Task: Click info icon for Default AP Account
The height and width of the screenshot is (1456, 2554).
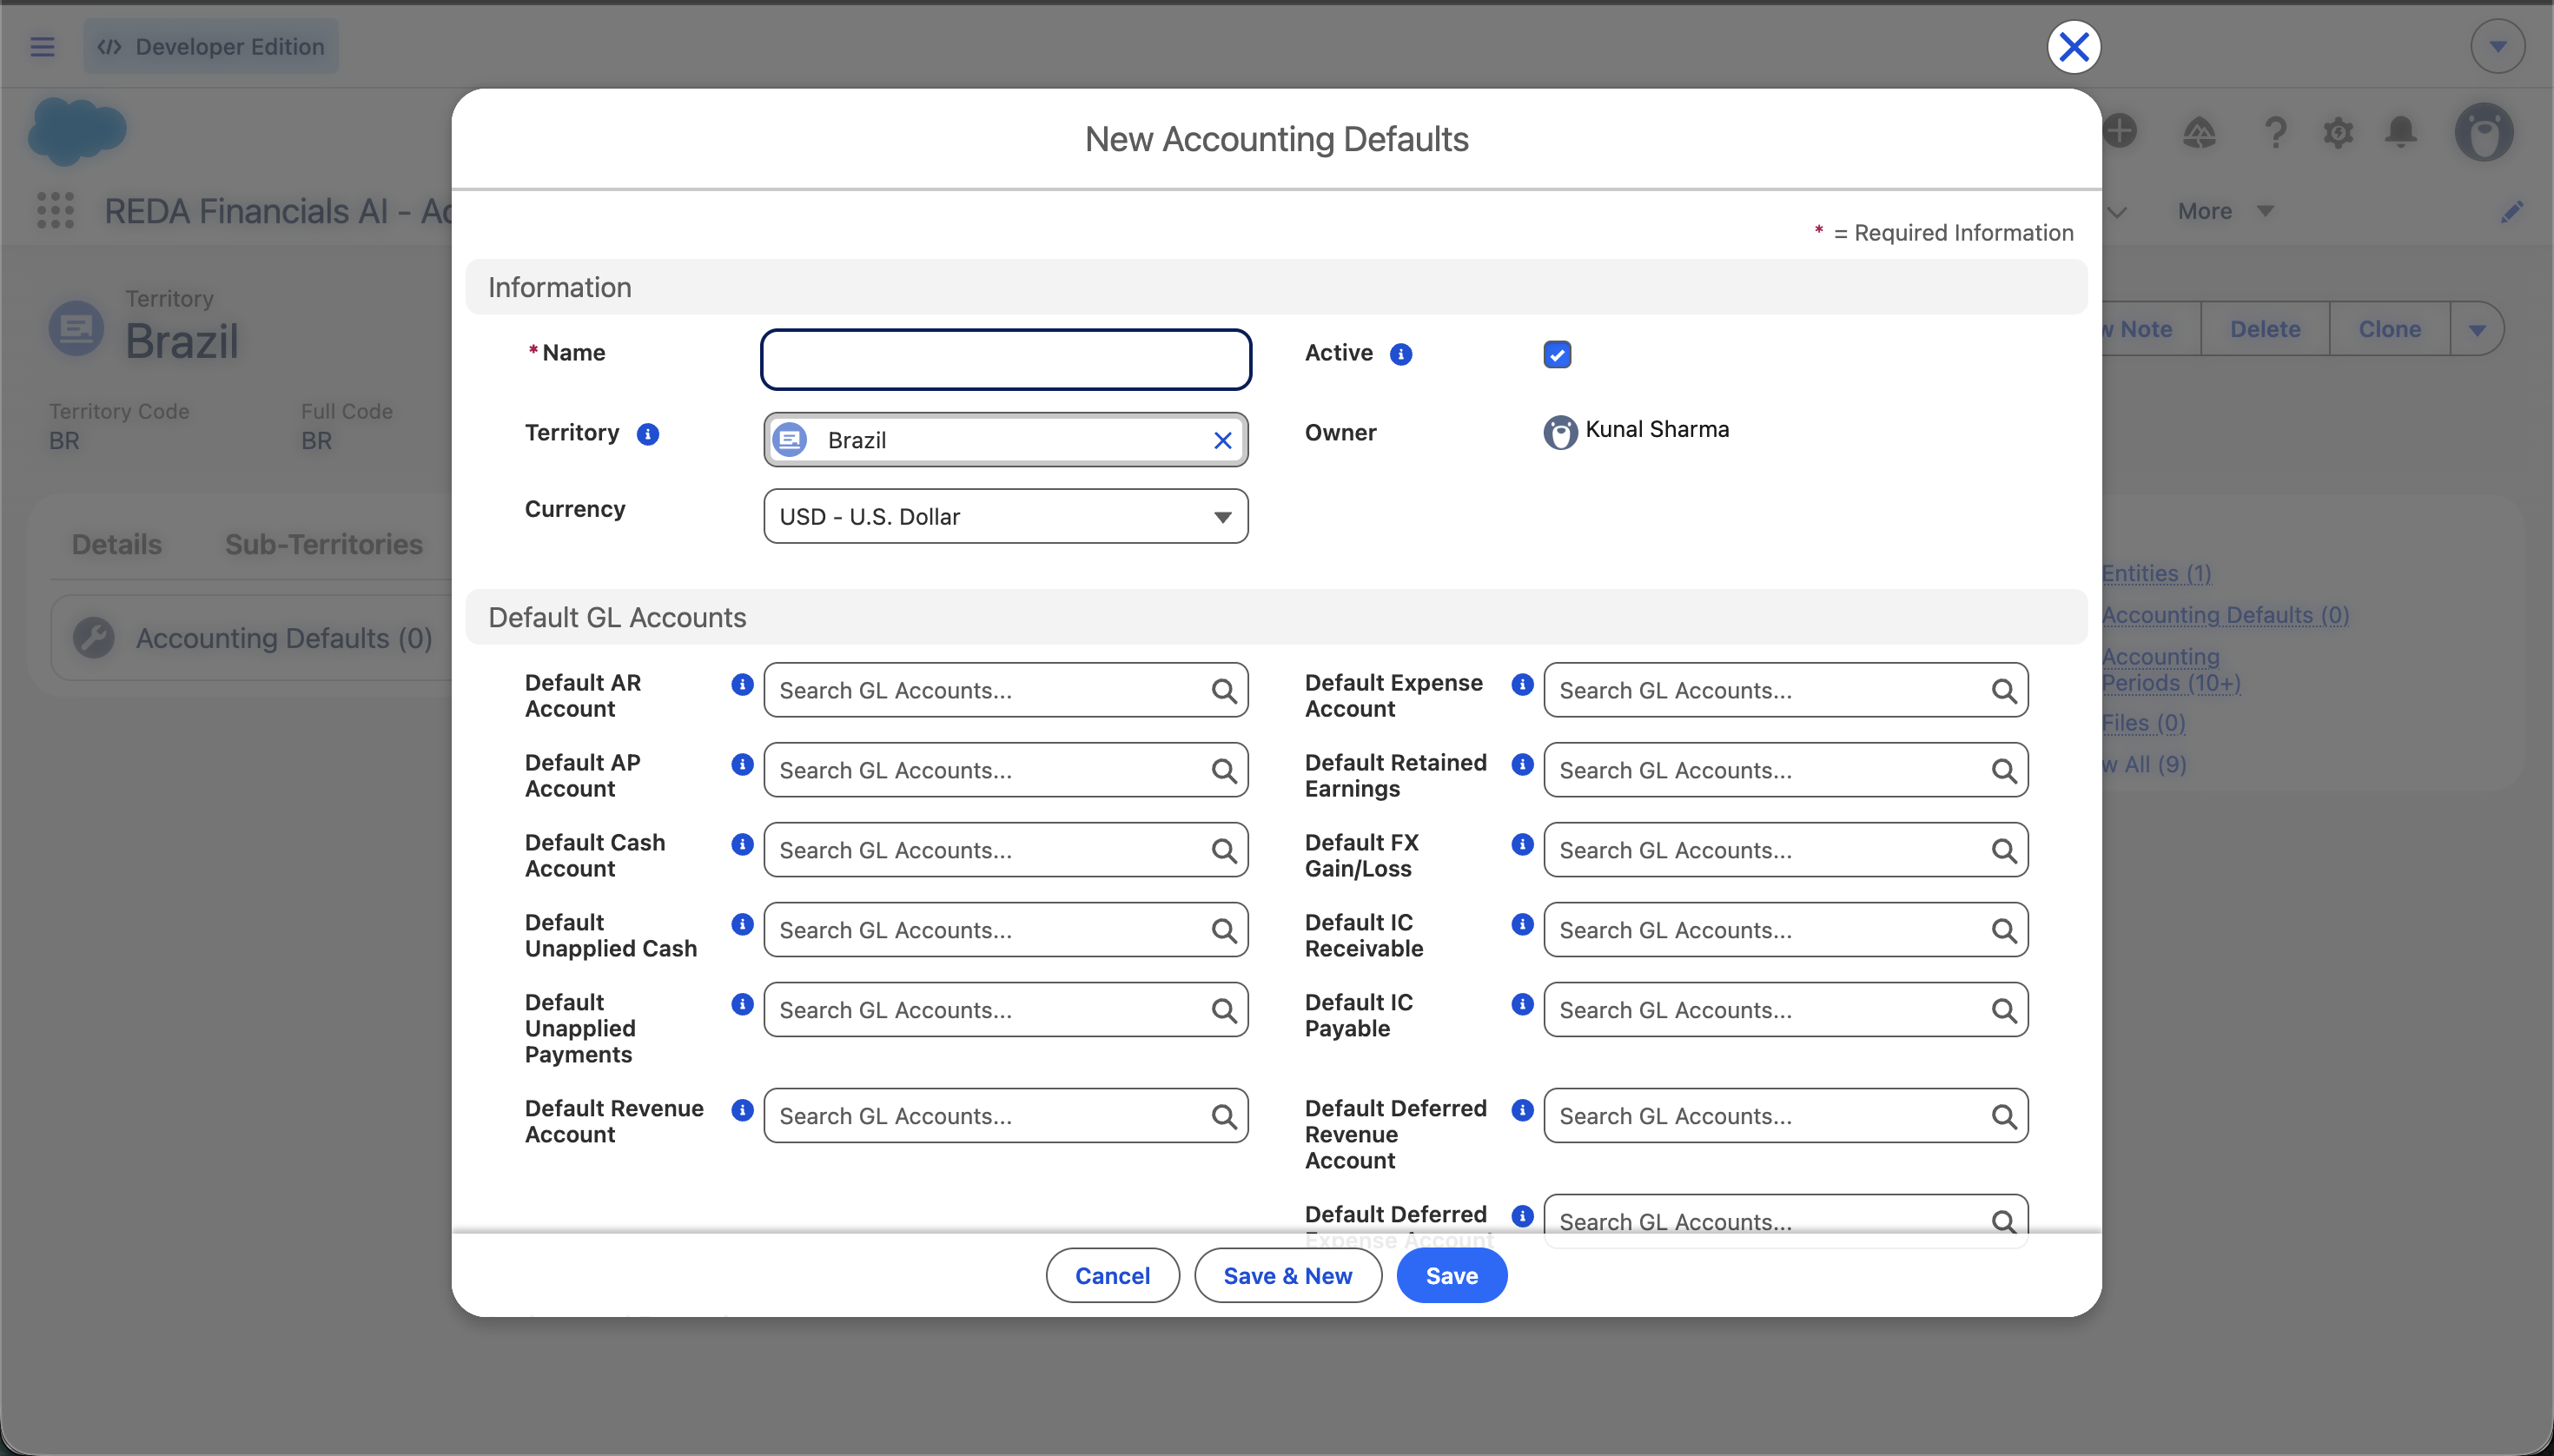Action: pyautogui.click(x=742, y=764)
